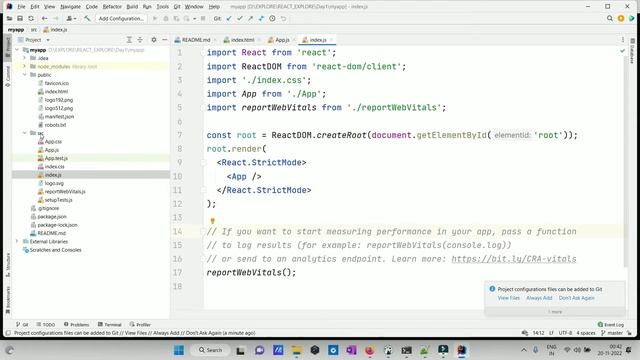Hide the Project panel with minus icon
Viewport: 640px width, 360px height.
[164, 40]
